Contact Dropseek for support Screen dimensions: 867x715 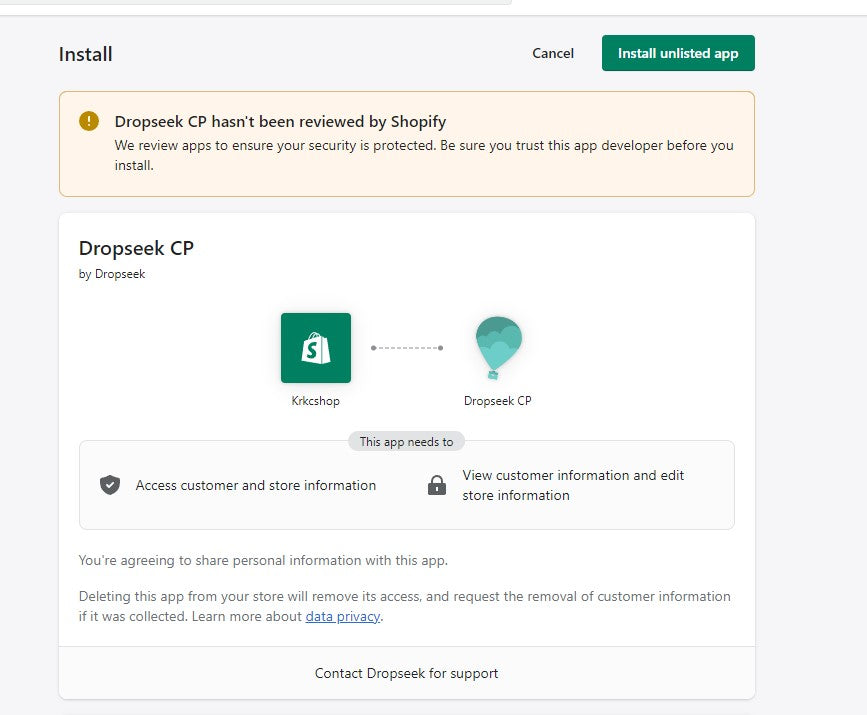(406, 673)
